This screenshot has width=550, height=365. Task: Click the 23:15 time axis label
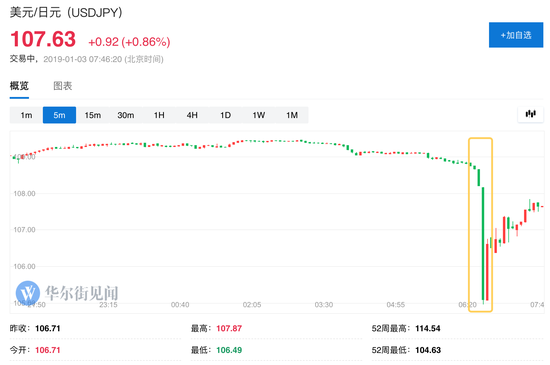click(108, 305)
